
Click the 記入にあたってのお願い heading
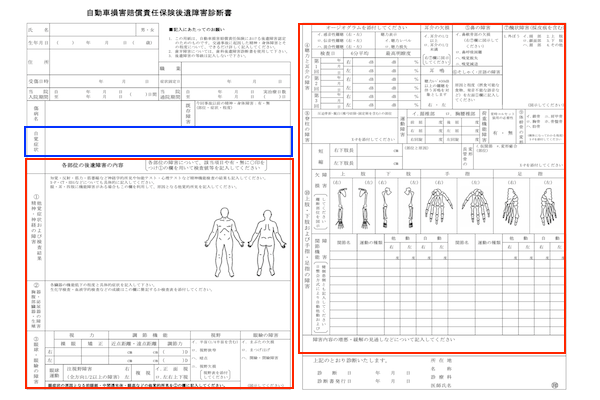coord(197,29)
